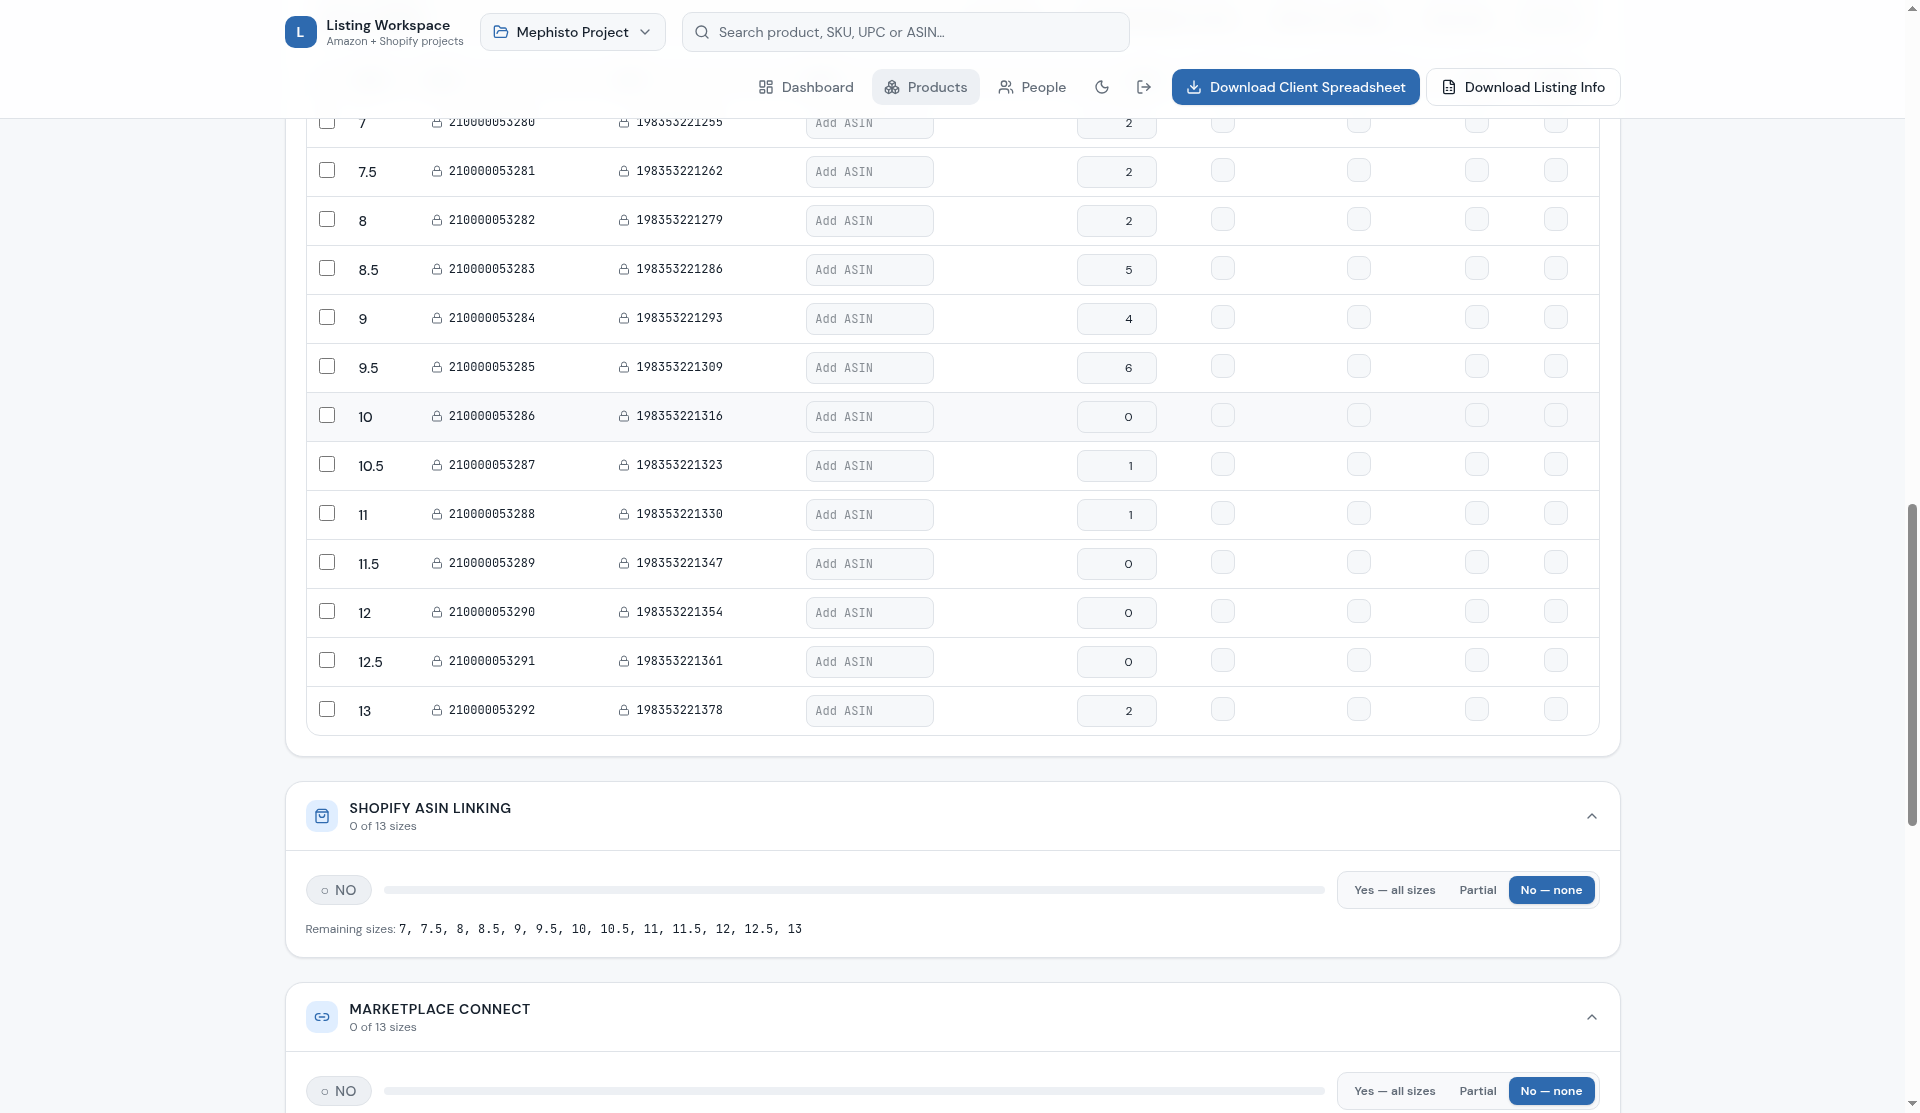1920x1113 pixels.
Task: Click the NO status pill in Shopify linking
Action: pyautogui.click(x=338, y=890)
